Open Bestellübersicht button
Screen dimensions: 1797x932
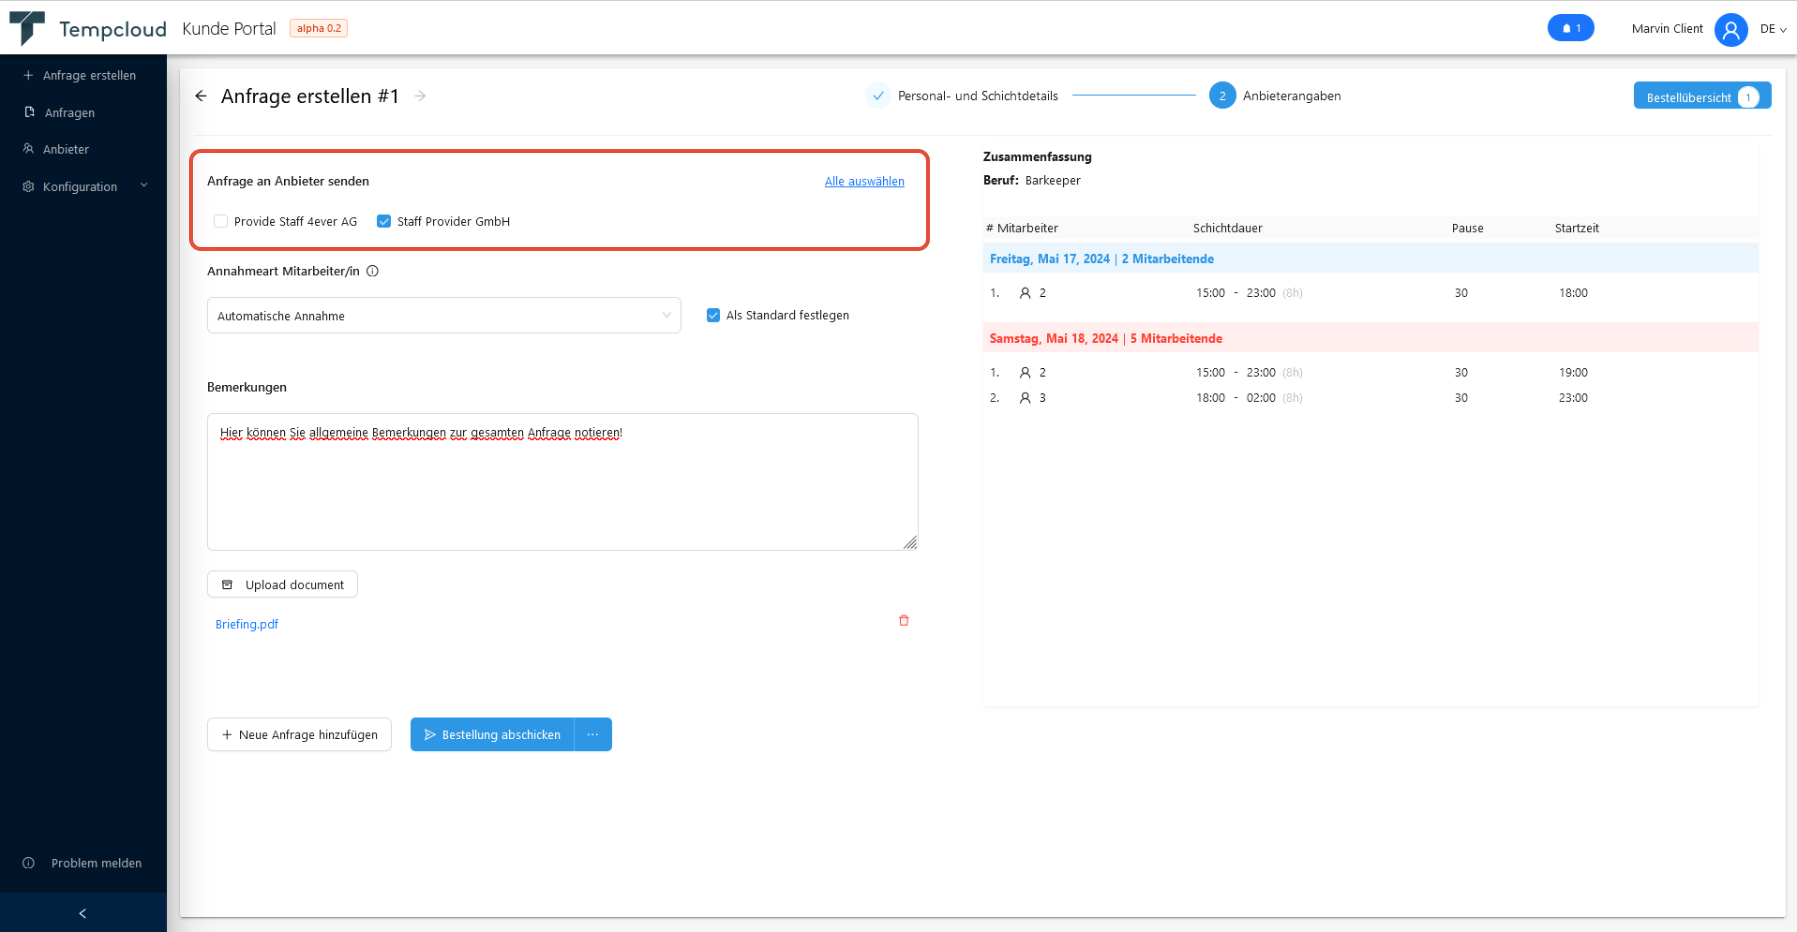click(1702, 96)
